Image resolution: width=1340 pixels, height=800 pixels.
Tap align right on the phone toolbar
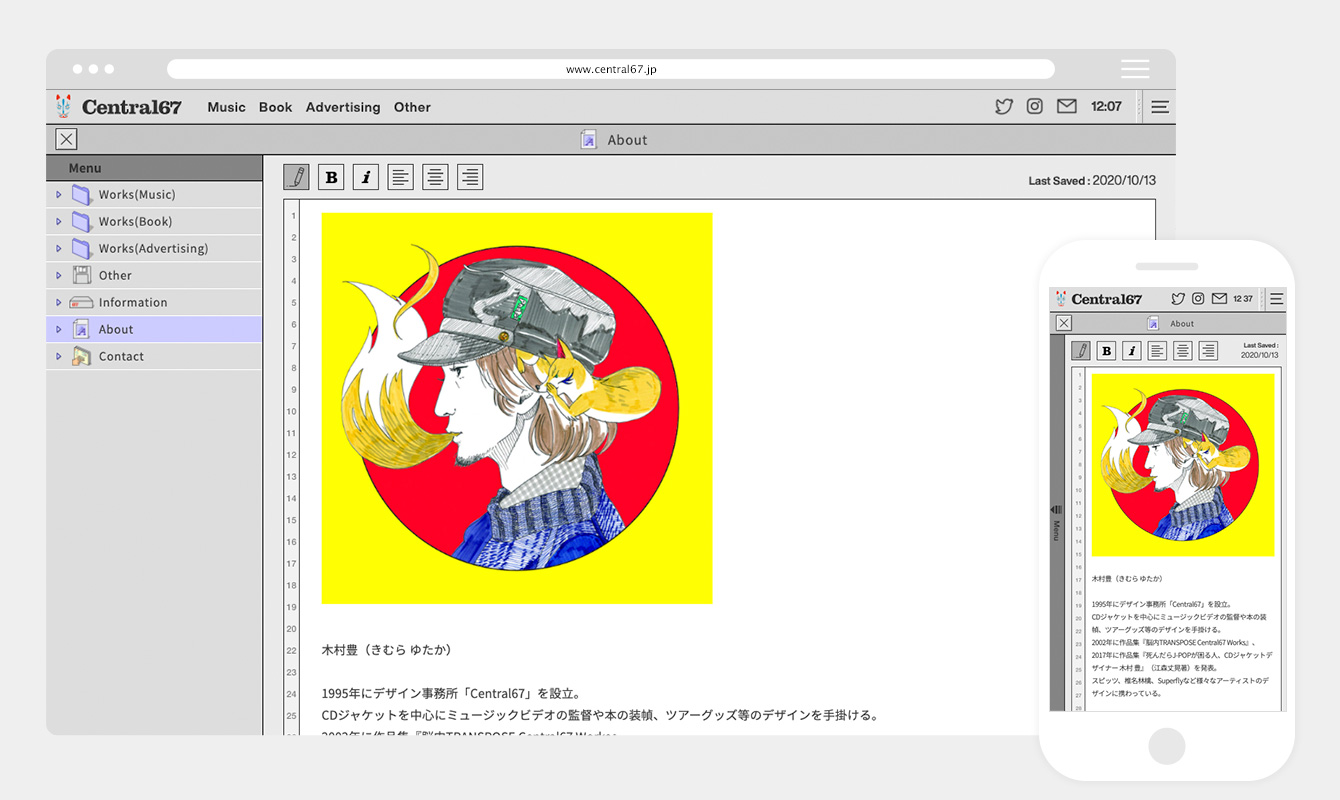click(1209, 351)
